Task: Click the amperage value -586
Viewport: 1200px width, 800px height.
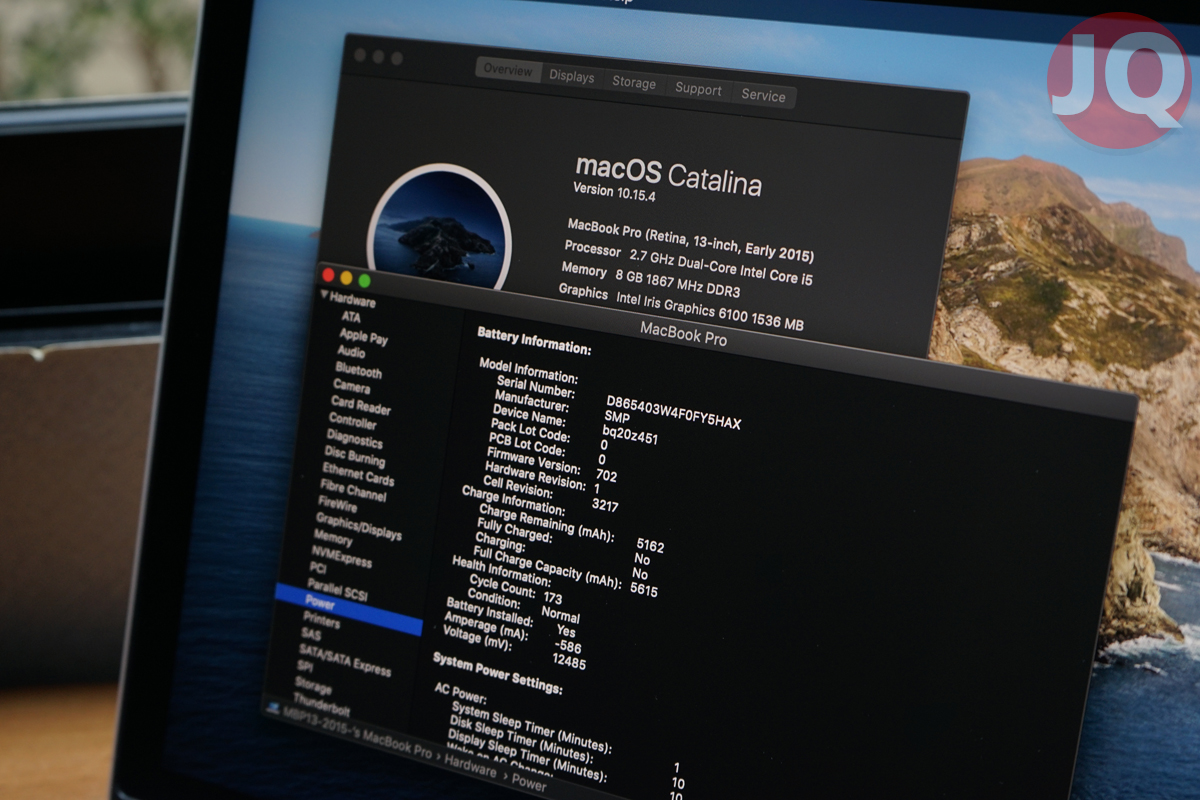Action: (x=567, y=646)
